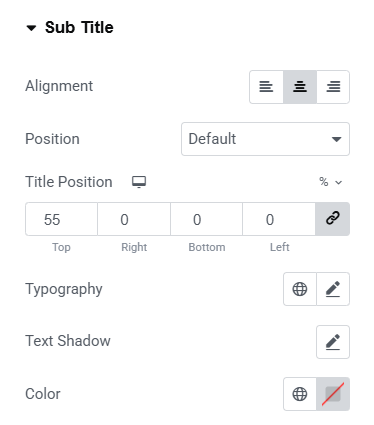Focus the Bottom value input field
Screen dimensions: 374x425
click(207, 219)
